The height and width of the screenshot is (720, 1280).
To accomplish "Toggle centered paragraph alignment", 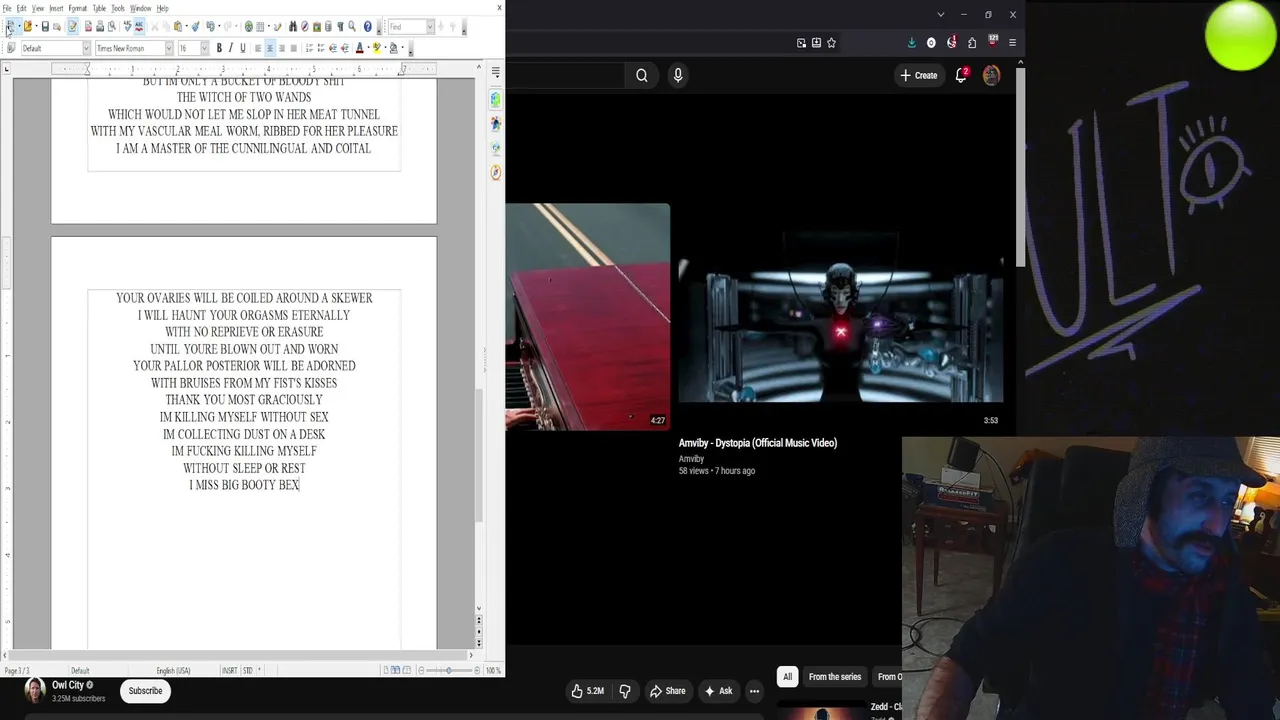I will [270, 48].
